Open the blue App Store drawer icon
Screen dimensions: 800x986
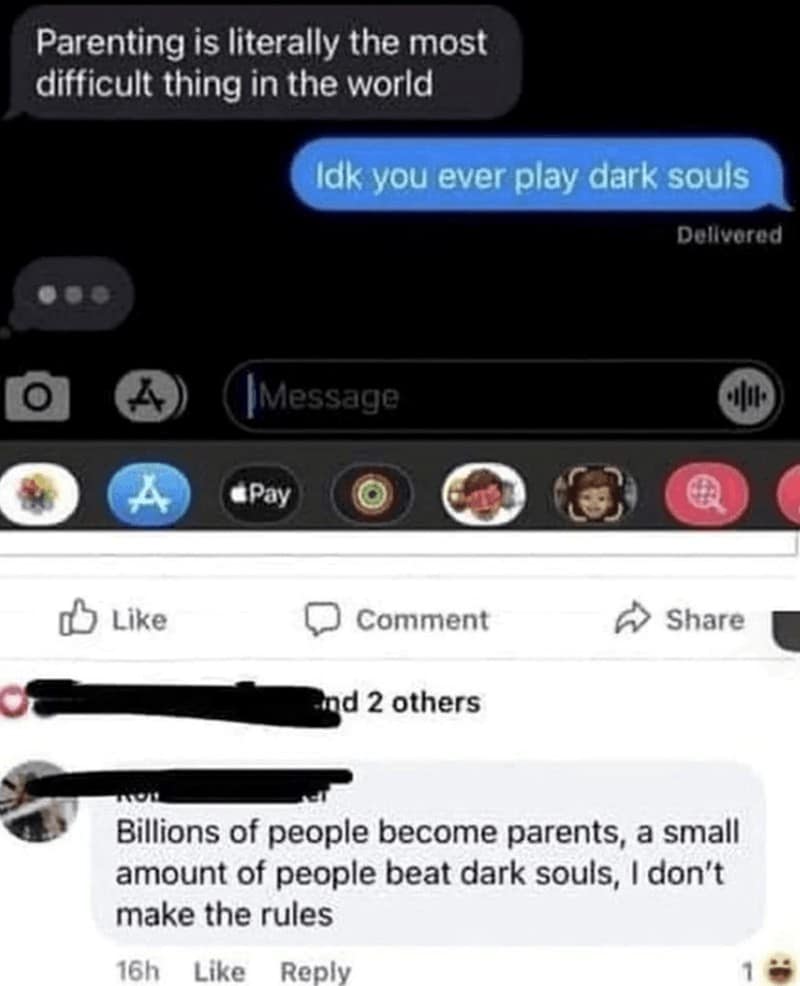(149, 494)
